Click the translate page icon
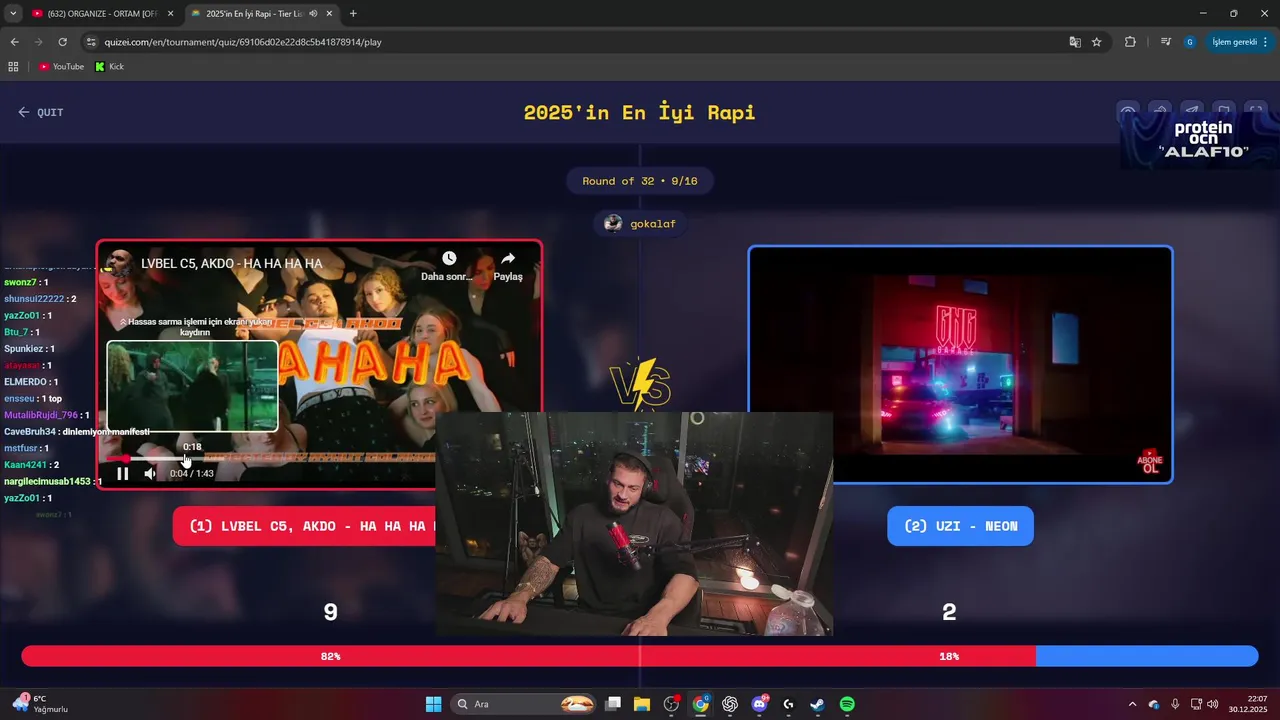The image size is (1280, 720). tap(1075, 42)
